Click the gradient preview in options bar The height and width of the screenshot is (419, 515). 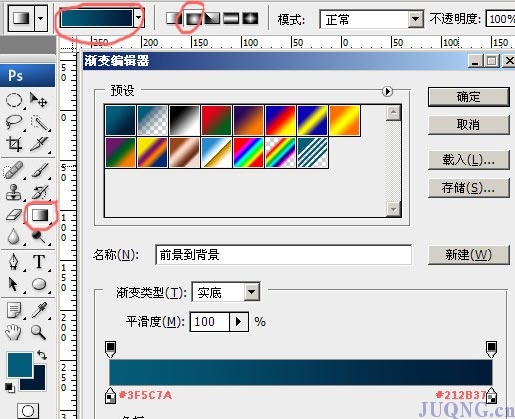(x=97, y=18)
